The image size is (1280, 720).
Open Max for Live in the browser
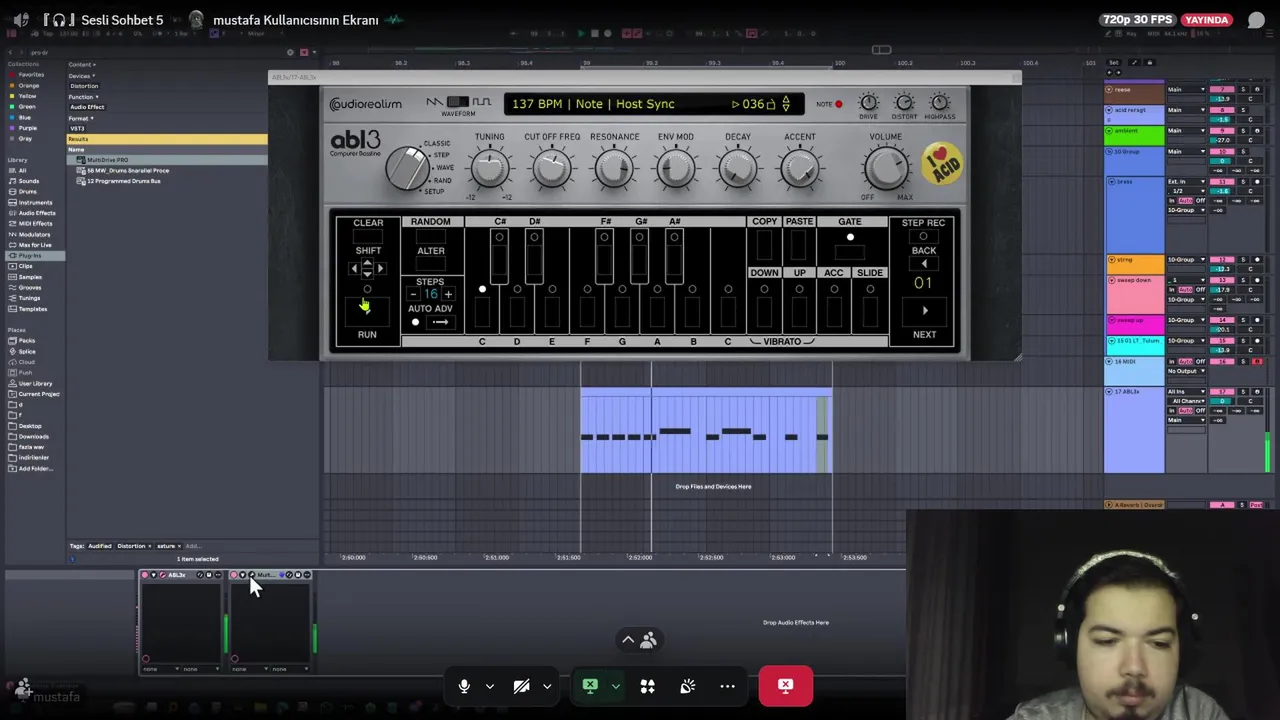(x=35, y=245)
